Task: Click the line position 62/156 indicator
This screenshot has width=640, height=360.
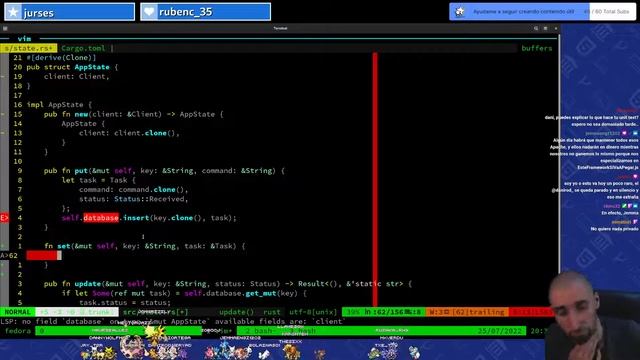Action: pos(383,312)
